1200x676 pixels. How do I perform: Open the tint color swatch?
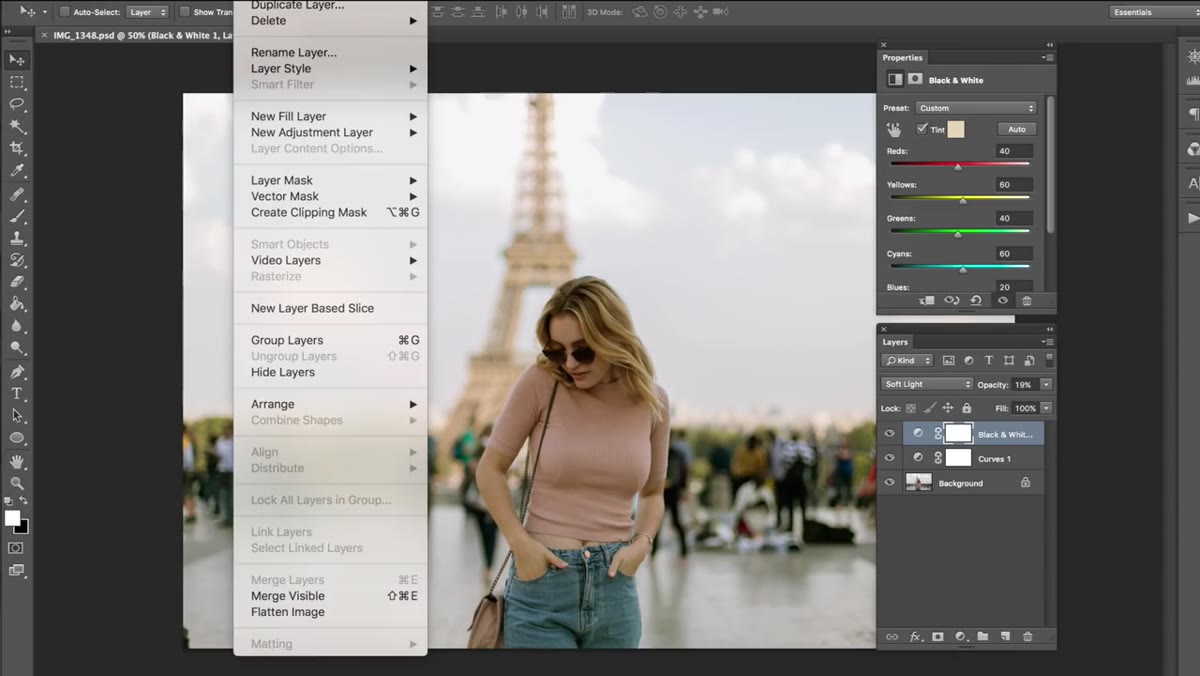click(956, 129)
